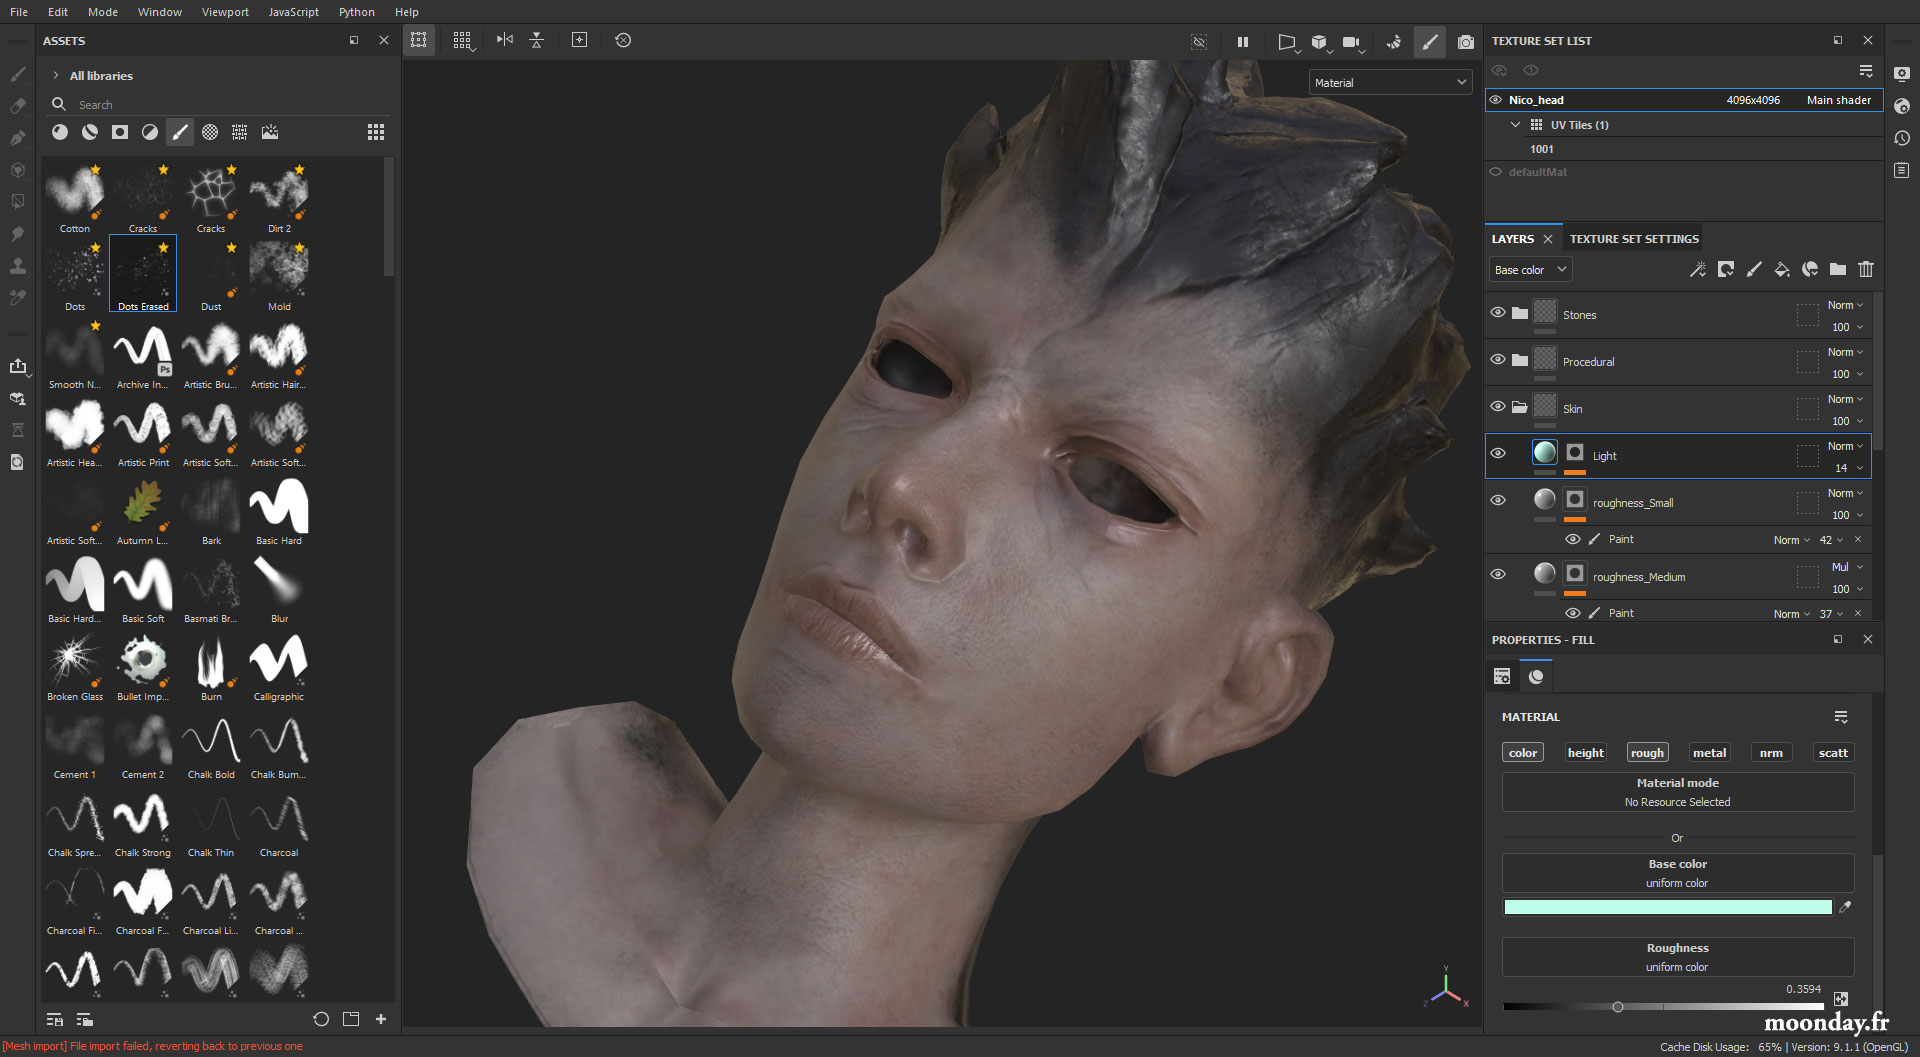This screenshot has height=1057, width=1920.
Task: Open the Python menu
Action: tap(357, 12)
